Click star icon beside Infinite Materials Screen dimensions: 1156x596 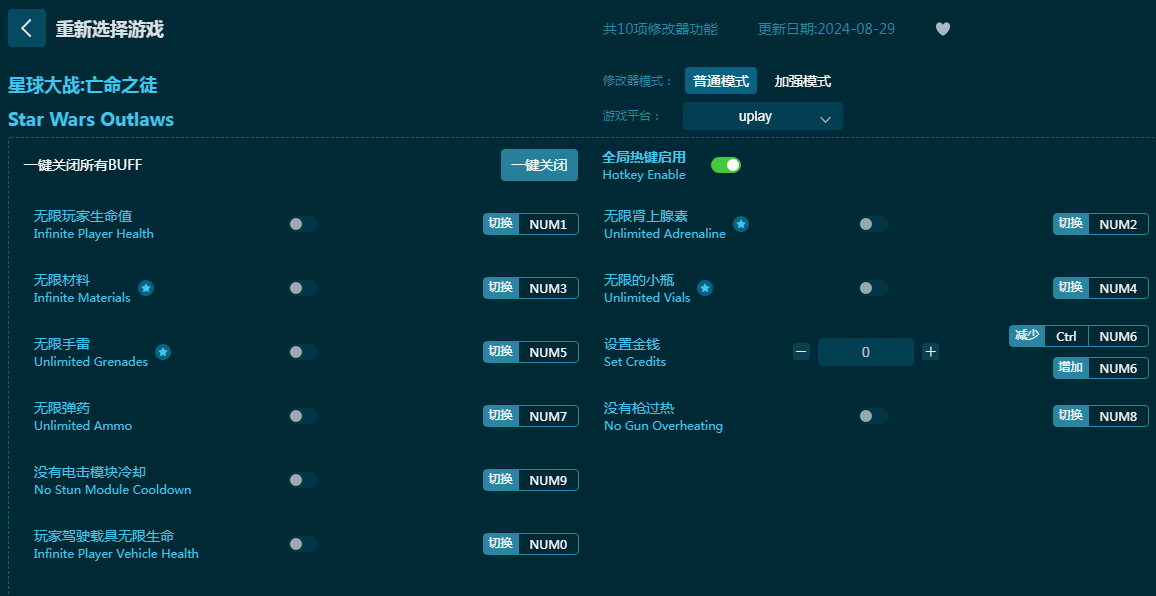coord(146,288)
